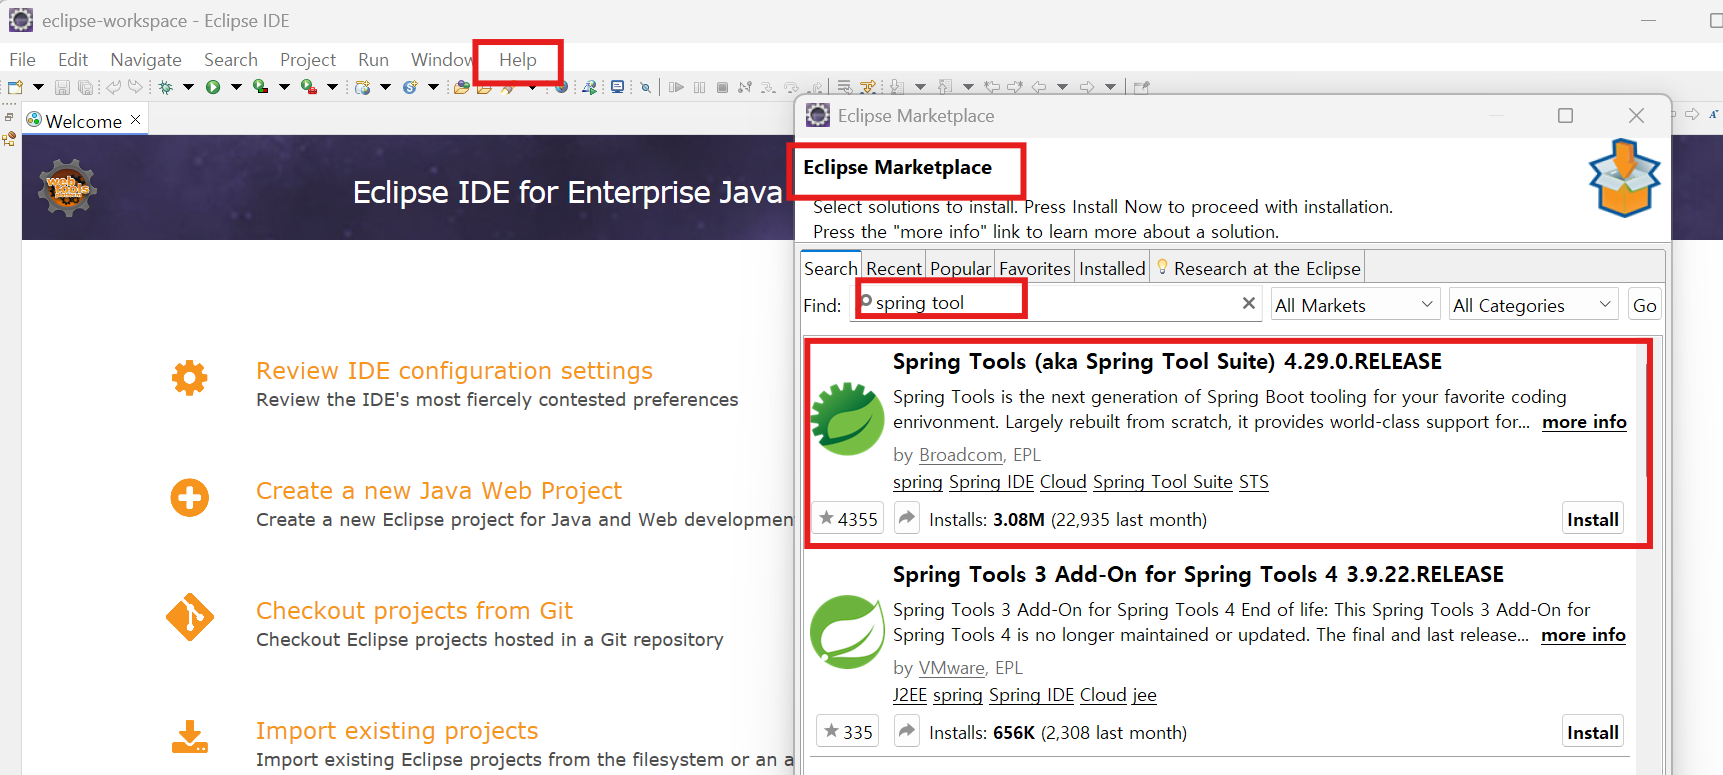Click the Suspend debug icon

coord(699,87)
